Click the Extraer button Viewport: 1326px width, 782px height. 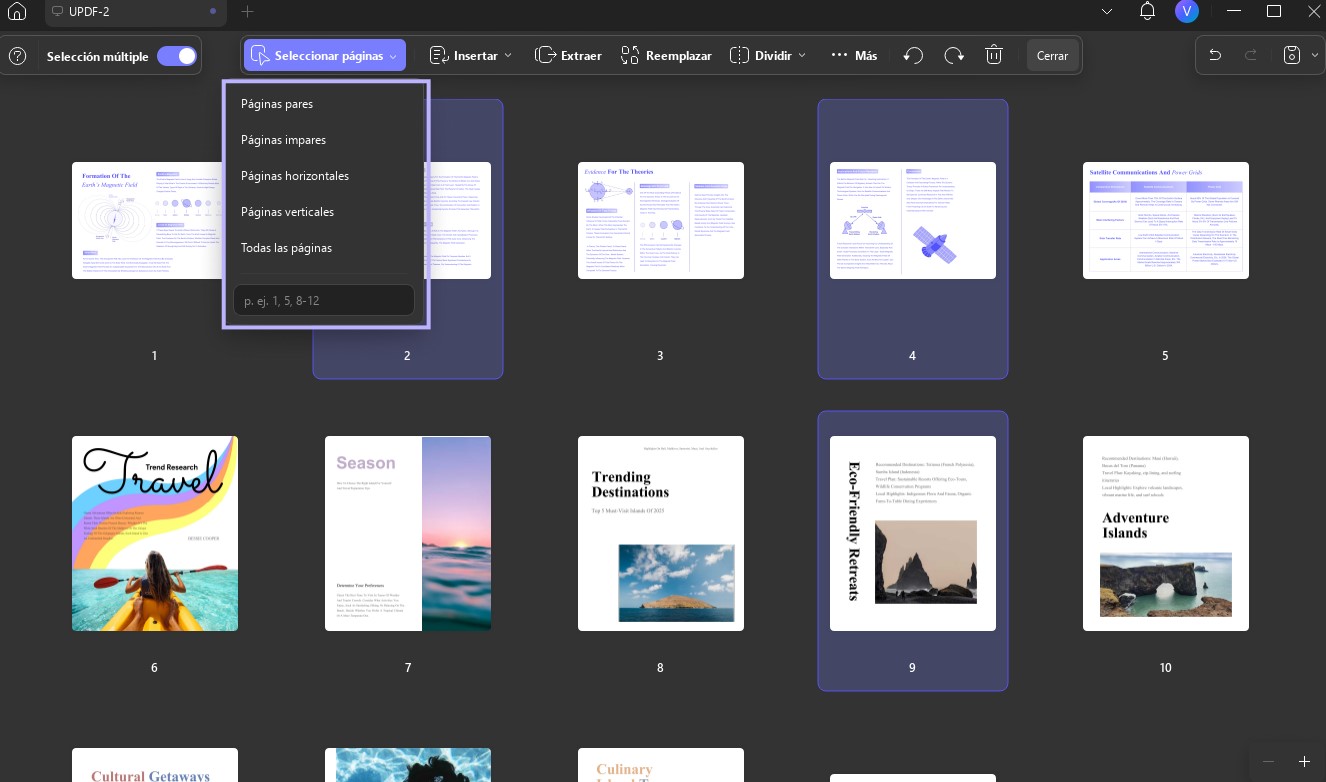(x=568, y=56)
